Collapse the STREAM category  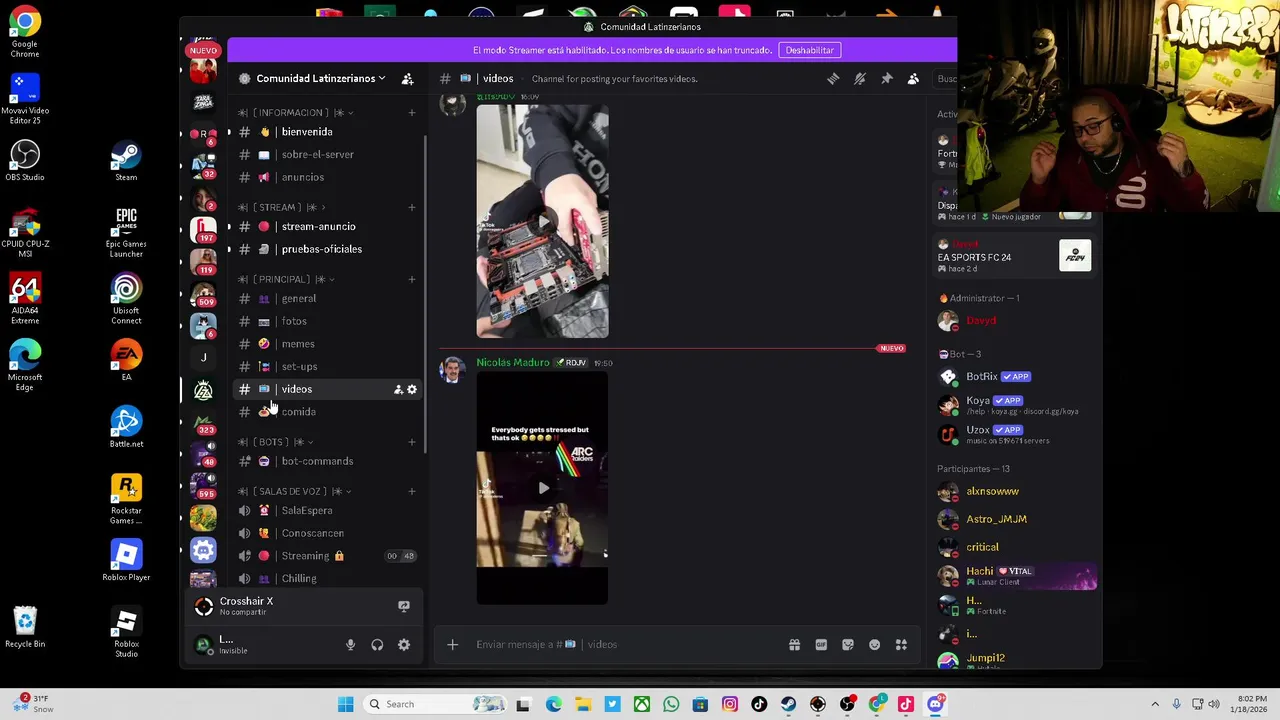(x=282, y=207)
